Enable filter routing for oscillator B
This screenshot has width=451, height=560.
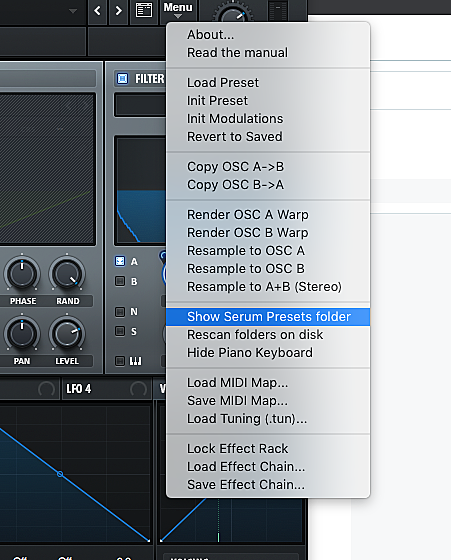pyautogui.click(x=120, y=281)
